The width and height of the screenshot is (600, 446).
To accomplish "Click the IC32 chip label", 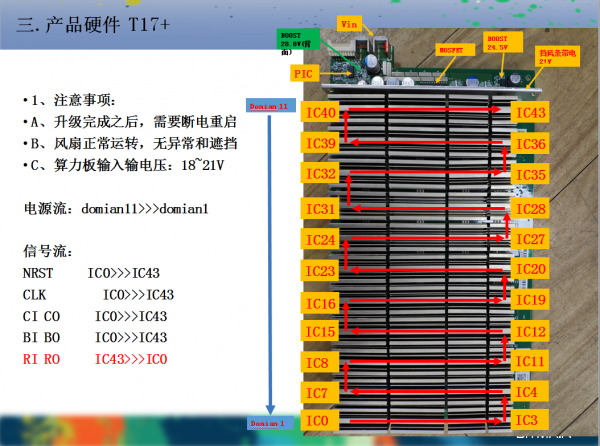I will click(x=322, y=173).
